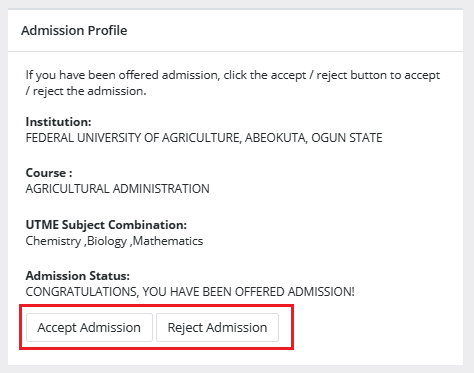Click the Federal University of Agriculture institution name
This screenshot has height=373, width=474.
click(204, 138)
